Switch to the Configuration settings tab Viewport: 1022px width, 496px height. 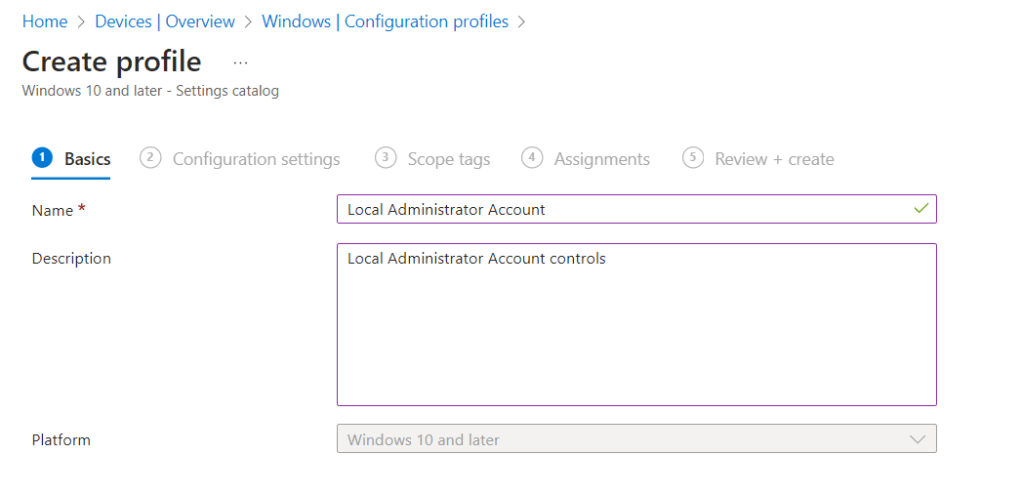tap(256, 159)
